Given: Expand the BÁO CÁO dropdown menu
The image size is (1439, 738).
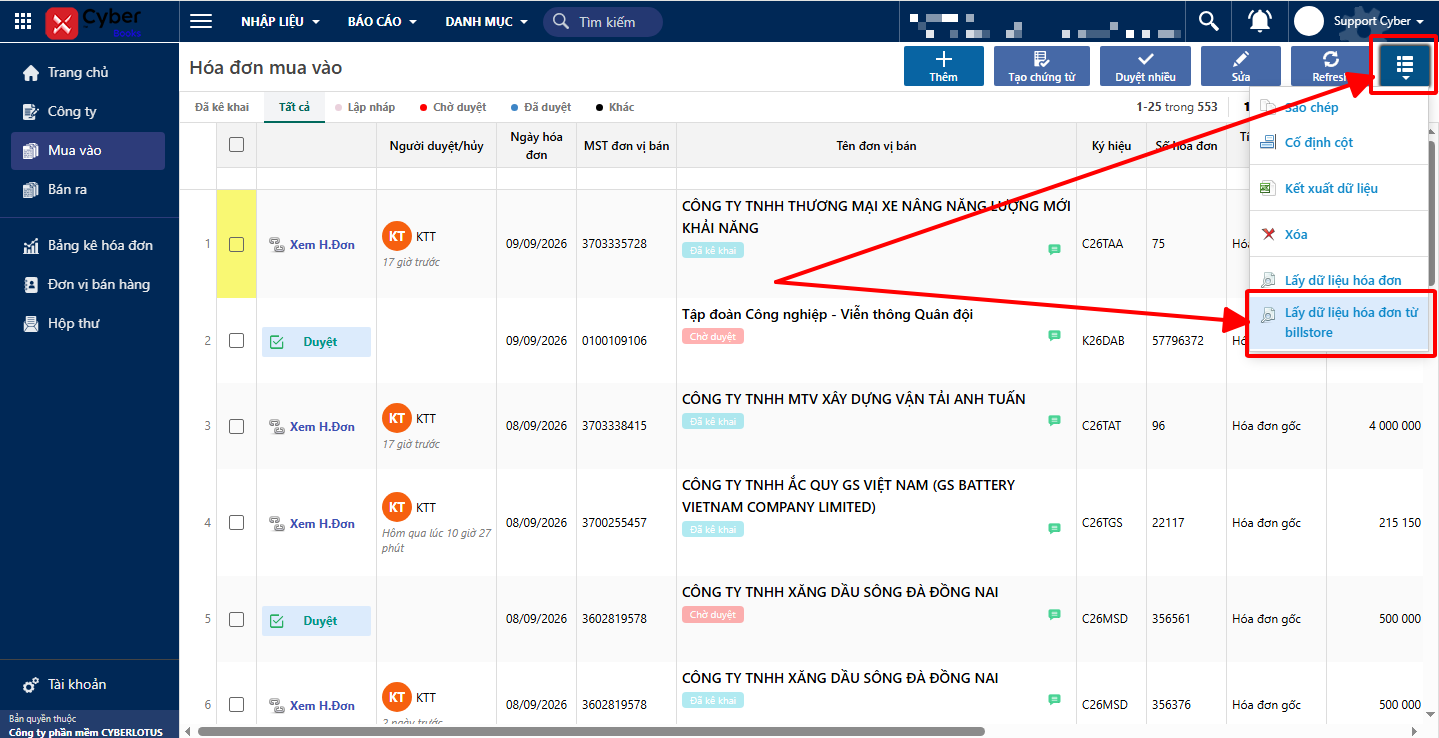Looking at the screenshot, I should coord(382,21).
